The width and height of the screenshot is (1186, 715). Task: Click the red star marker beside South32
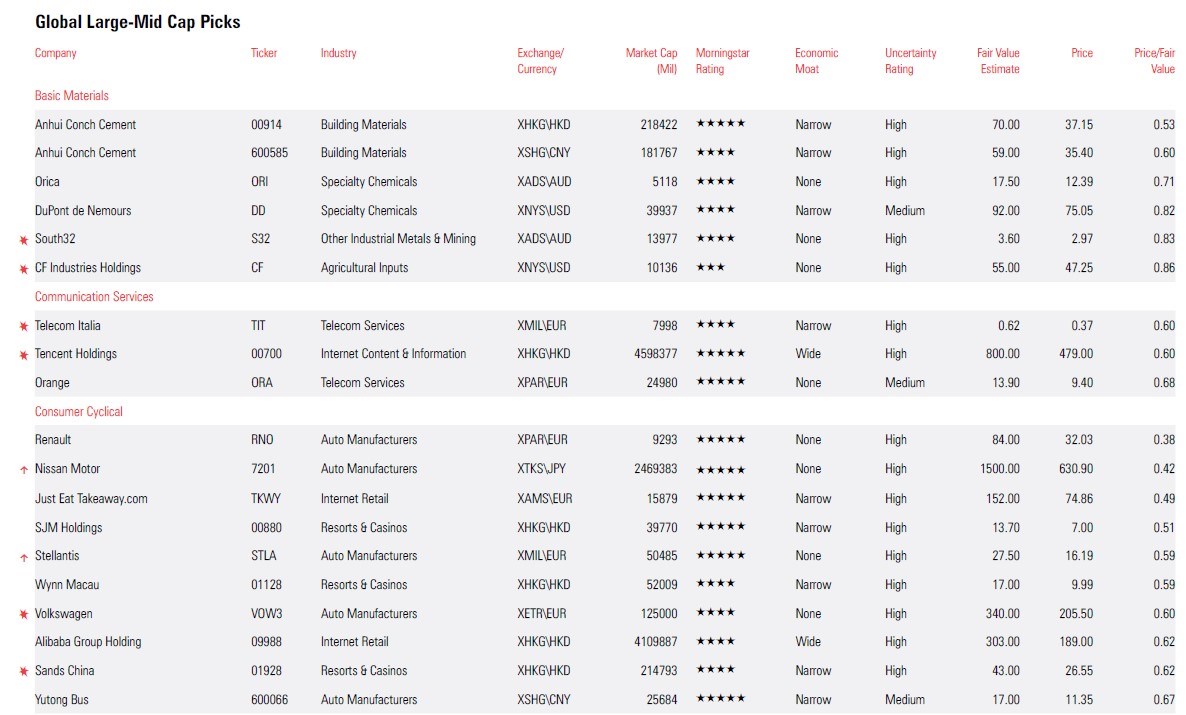(x=24, y=240)
